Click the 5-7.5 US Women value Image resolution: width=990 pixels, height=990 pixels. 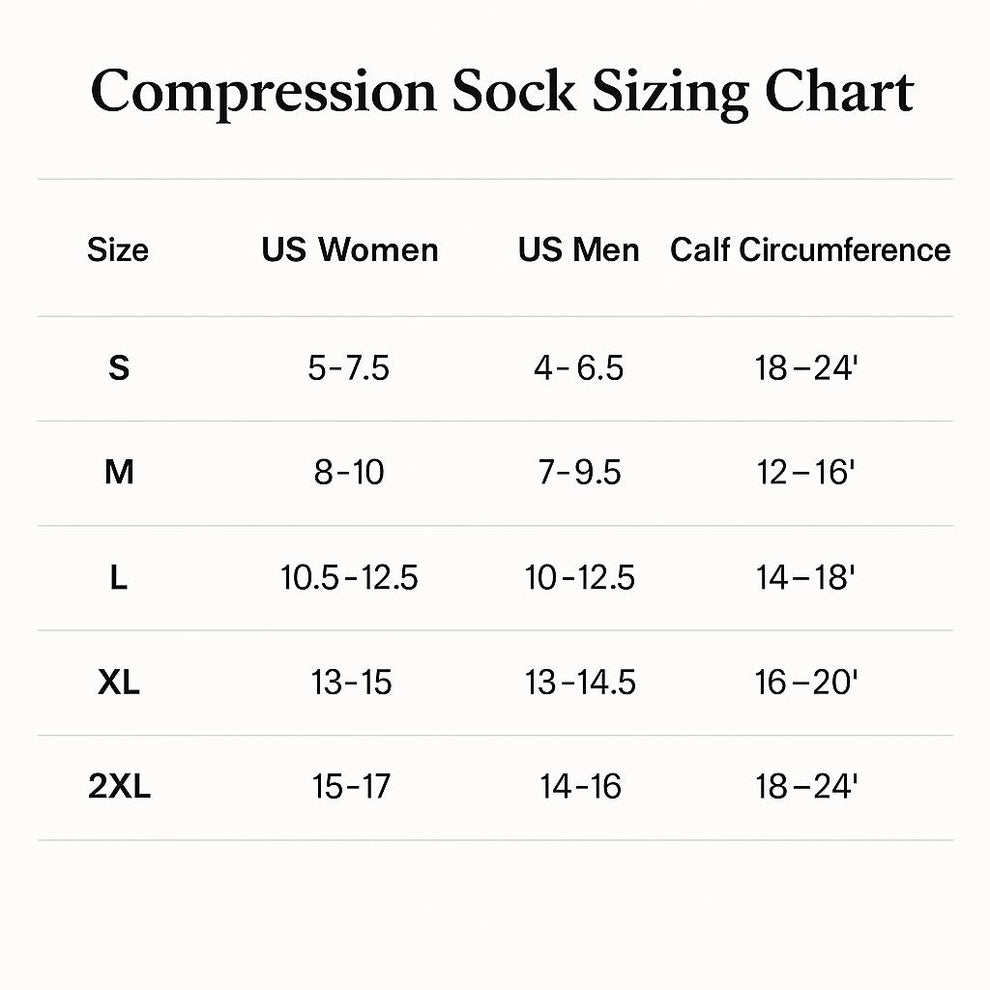tap(349, 369)
